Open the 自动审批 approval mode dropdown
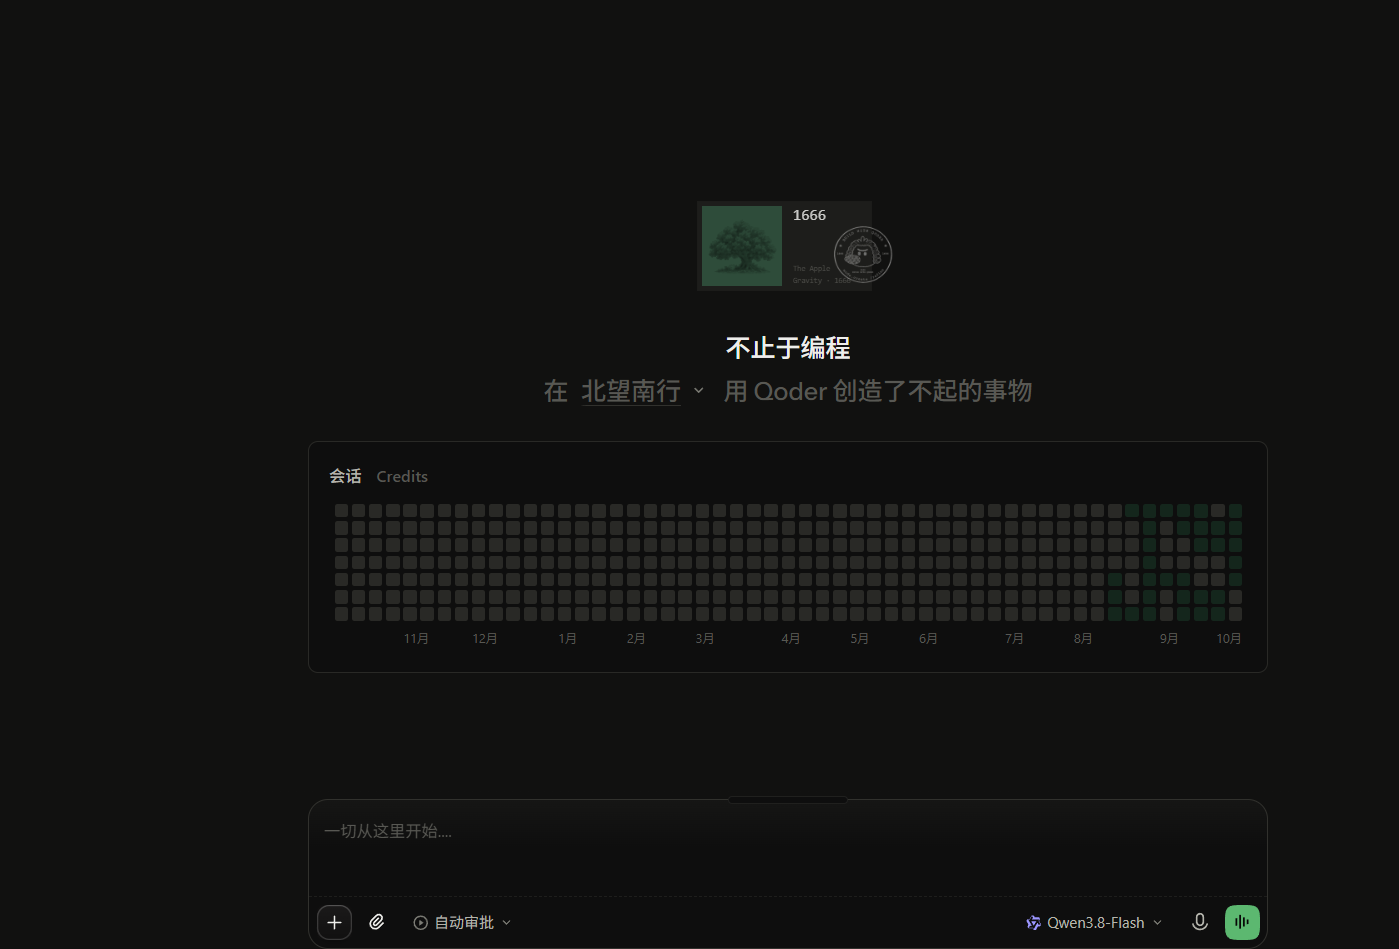Viewport: 1399px width, 949px height. click(462, 923)
